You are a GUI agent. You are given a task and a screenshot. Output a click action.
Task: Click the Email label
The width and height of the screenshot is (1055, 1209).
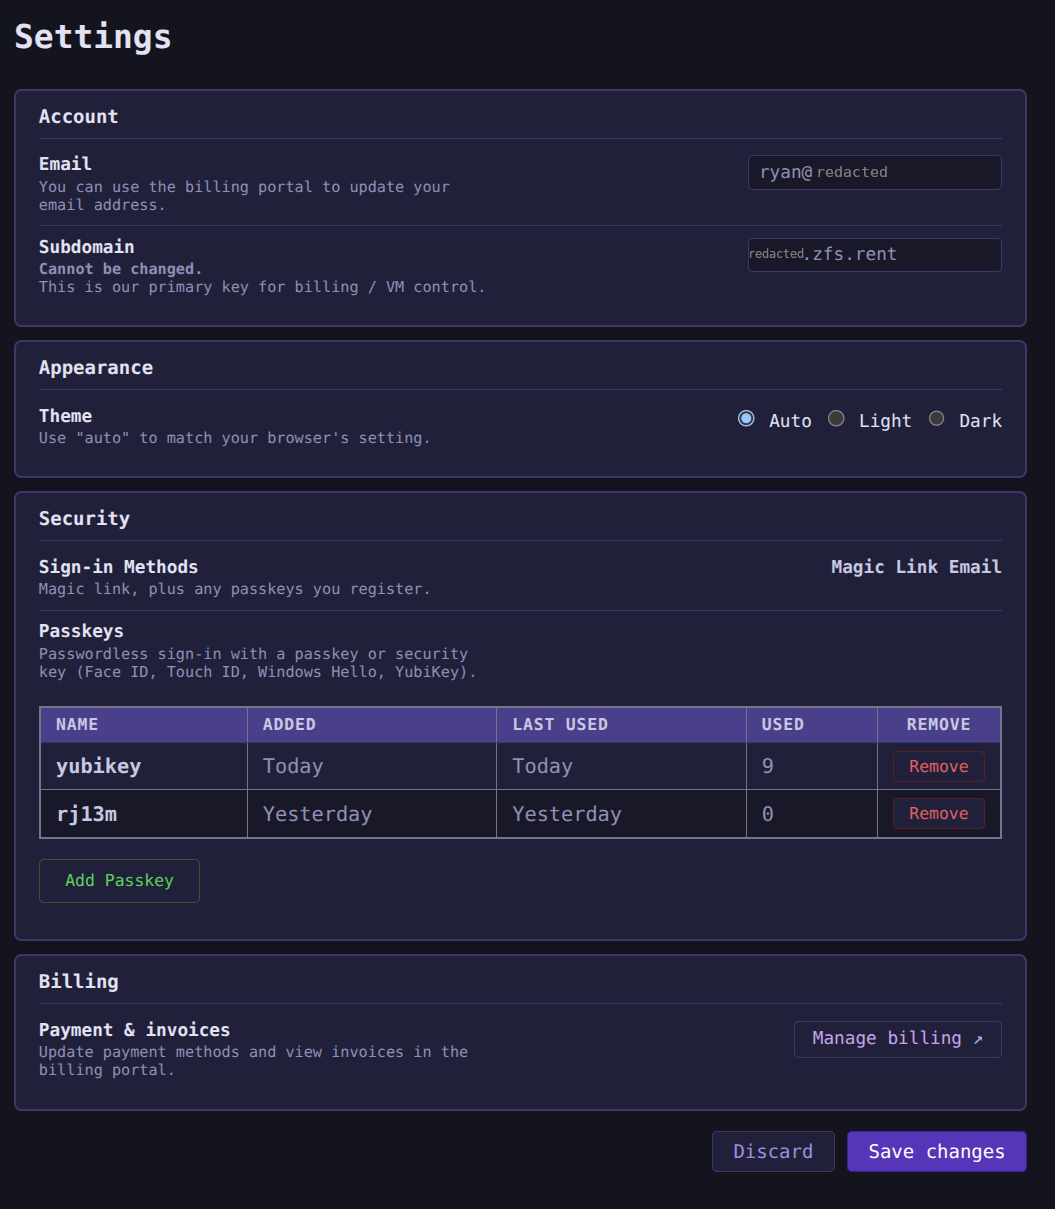[65, 164]
